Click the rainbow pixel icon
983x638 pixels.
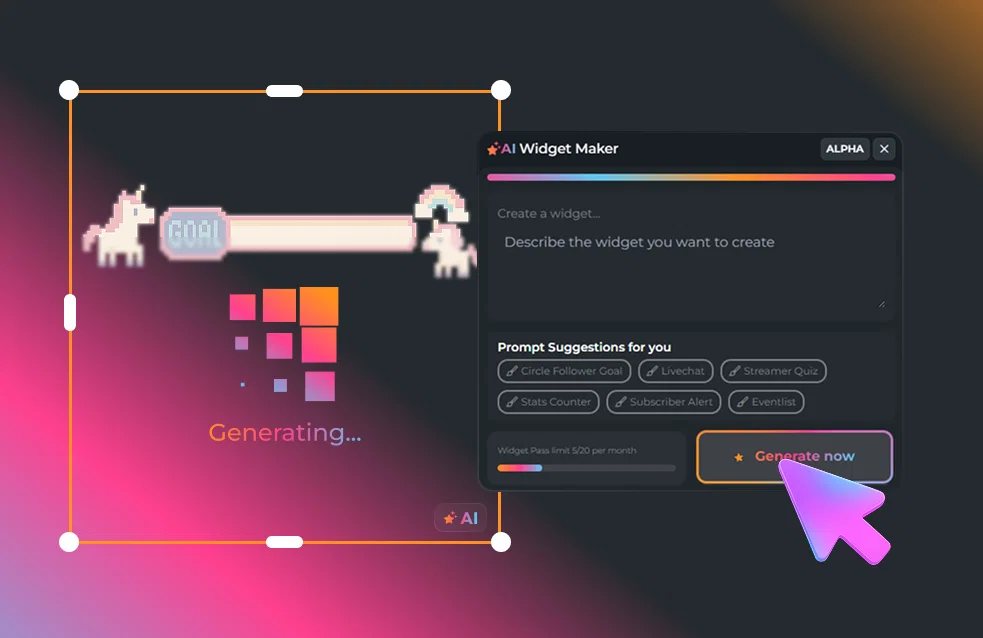(x=441, y=203)
